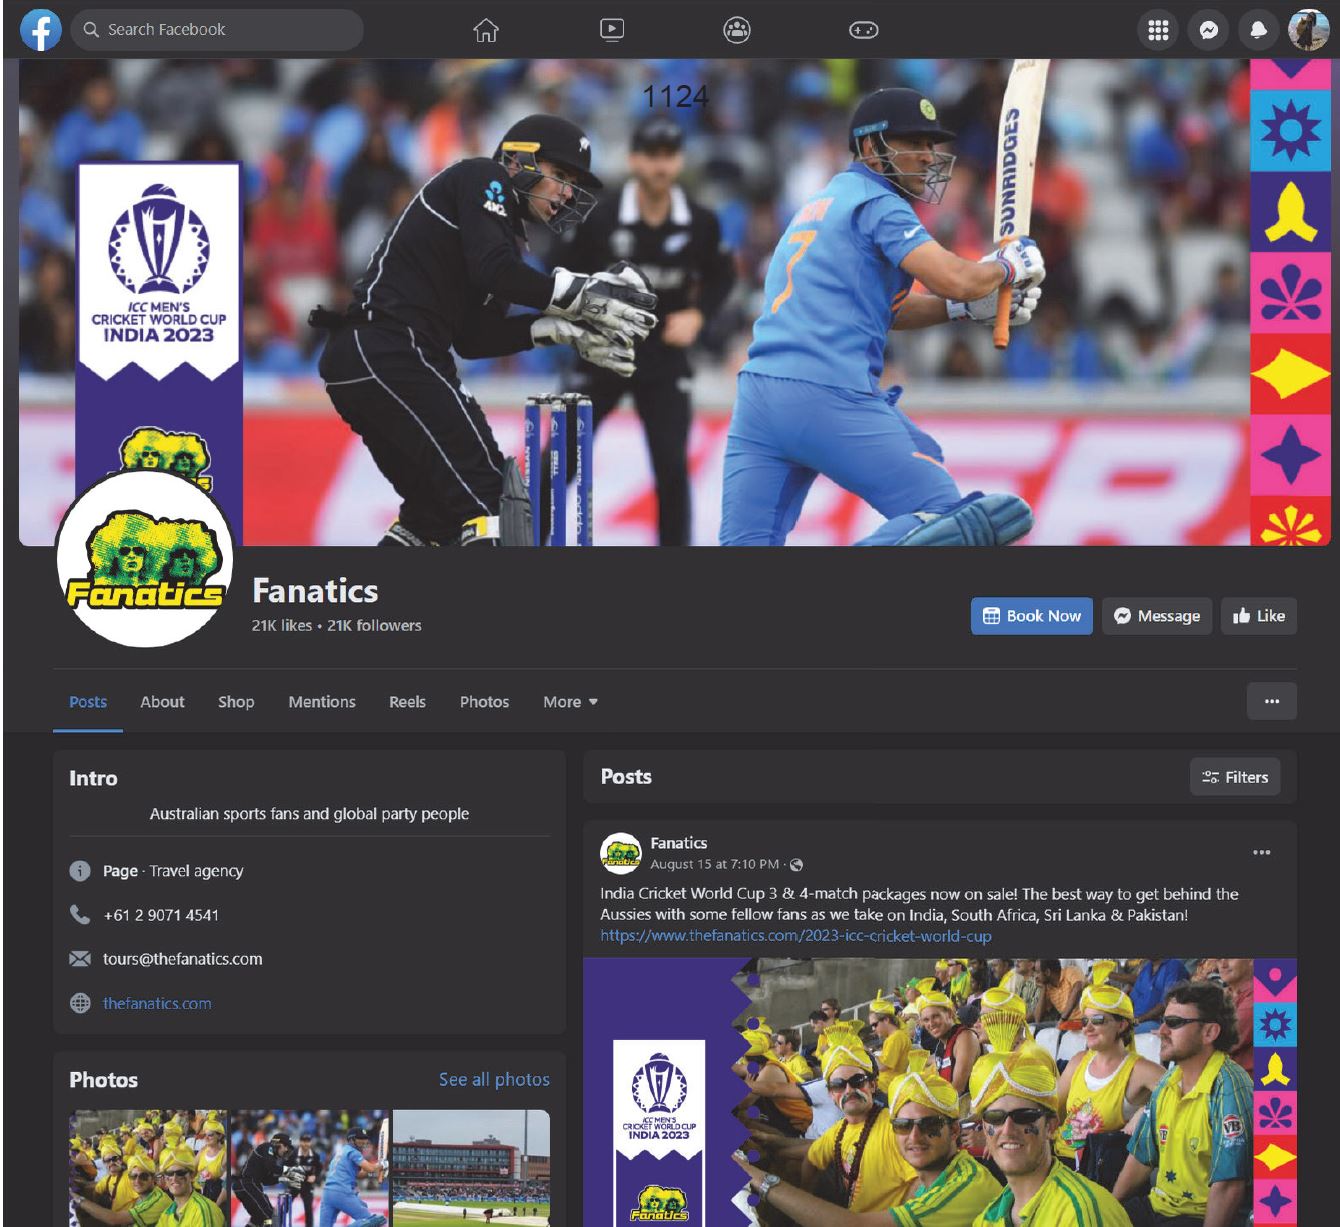Open the Messenger icon in top bar
The width and height of the screenshot is (1340, 1227).
(x=1208, y=30)
